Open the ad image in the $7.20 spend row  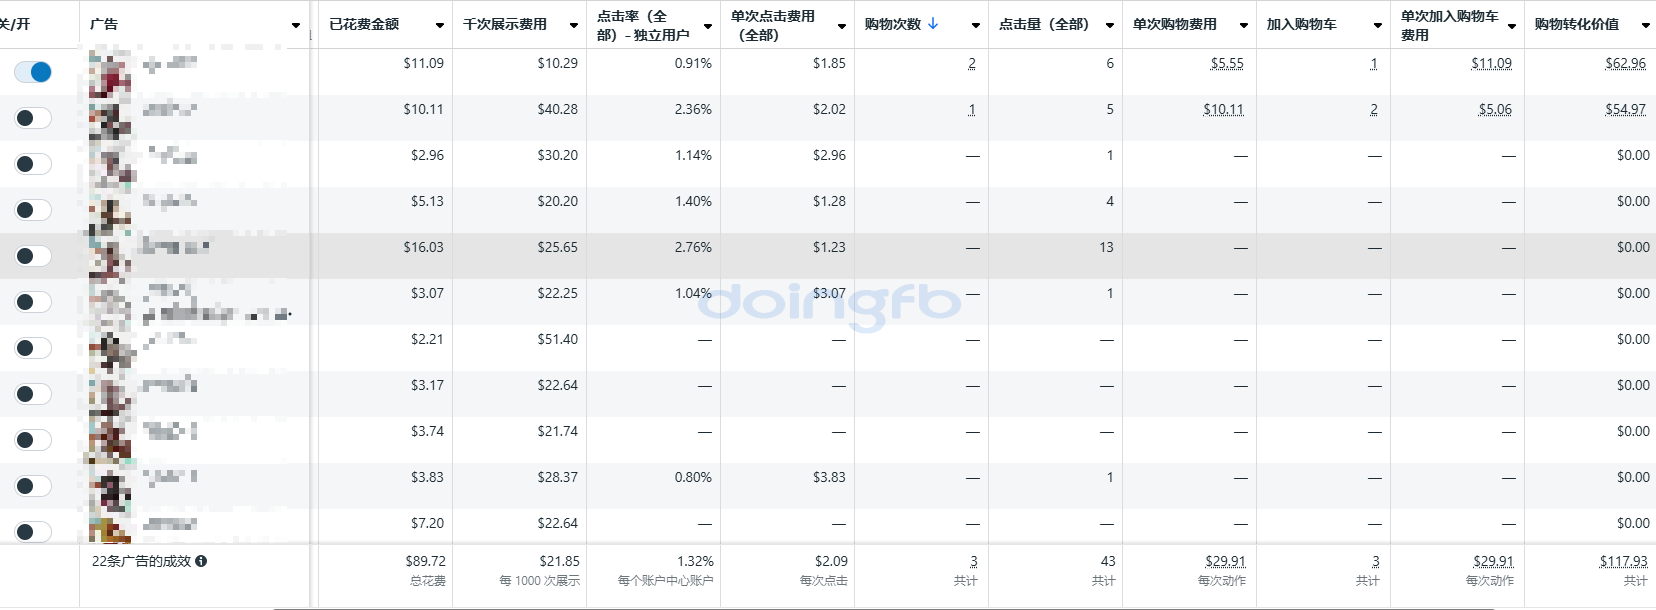click(109, 528)
